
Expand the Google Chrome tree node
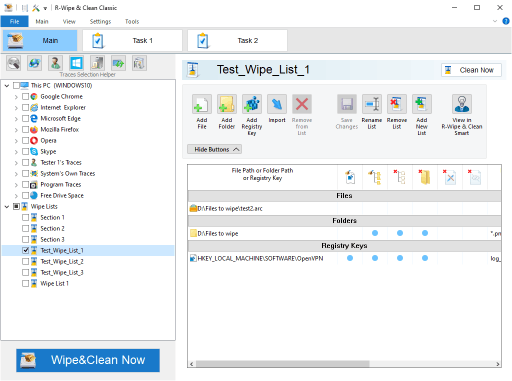[16, 97]
